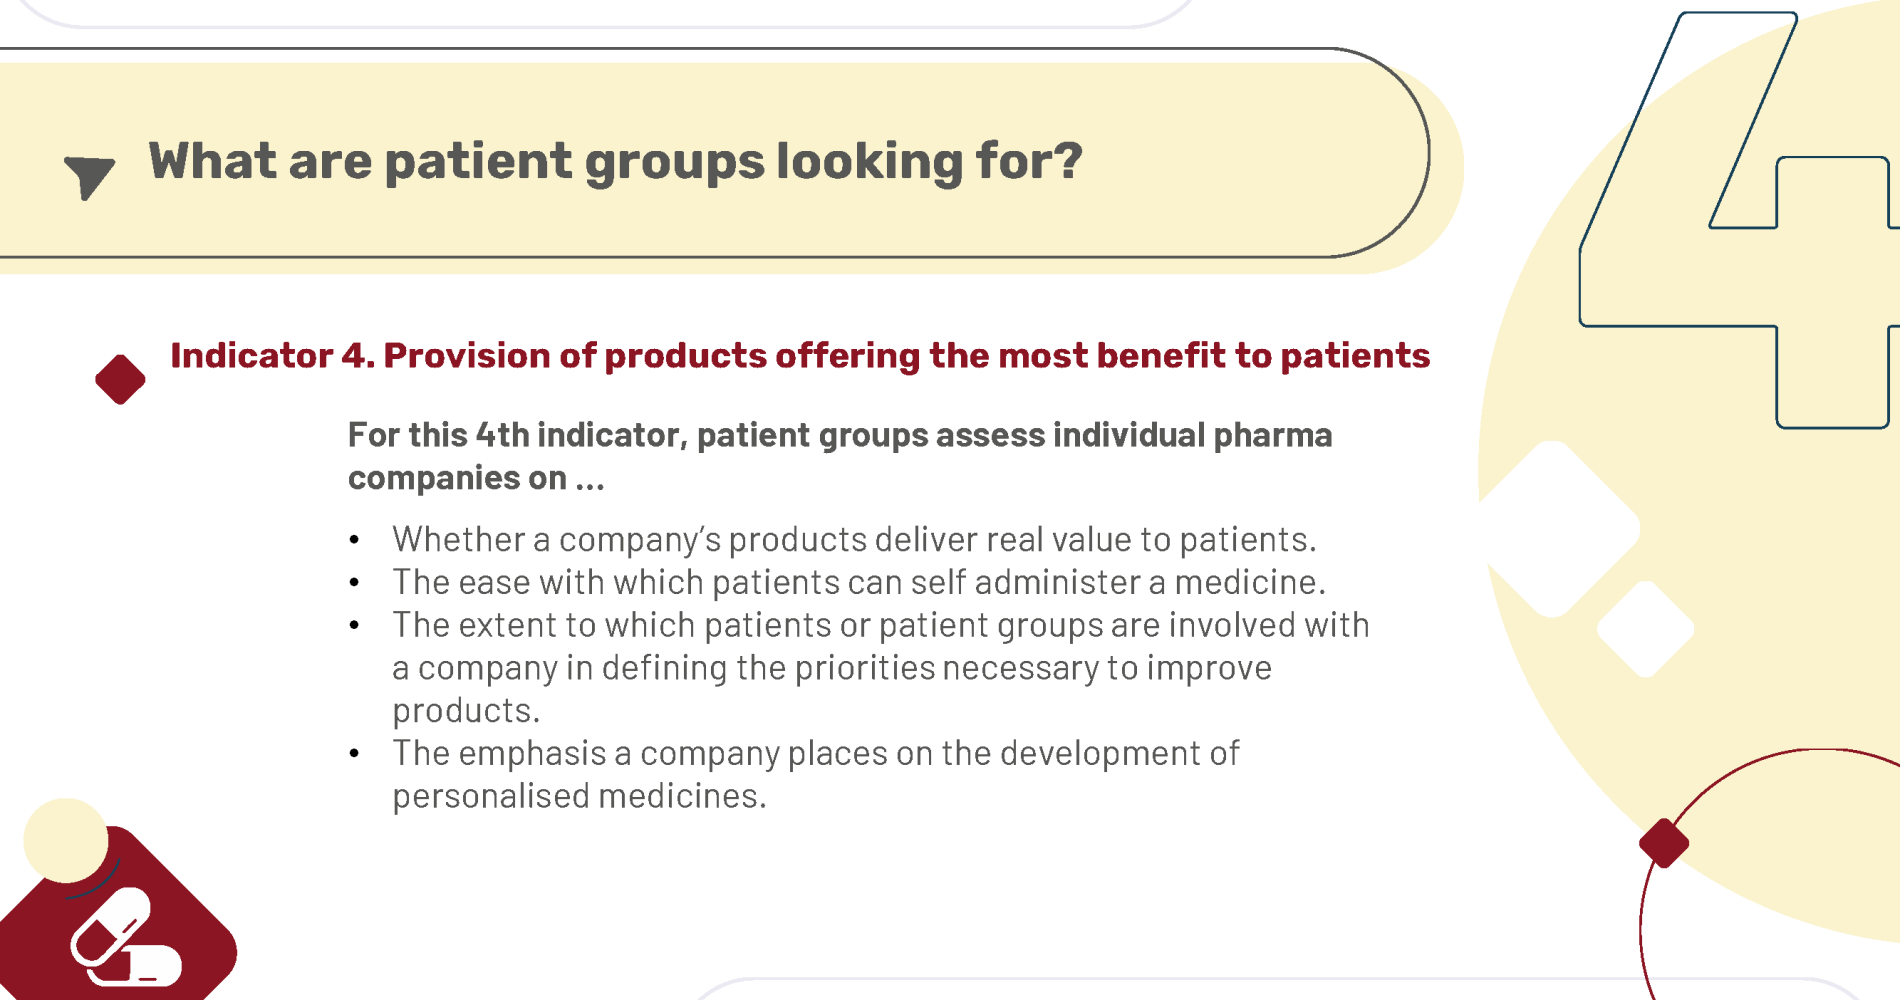Image resolution: width=1900 pixels, height=1000 pixels.
Task: Click the first bullet point dot
Action: (x=354, y=540)
